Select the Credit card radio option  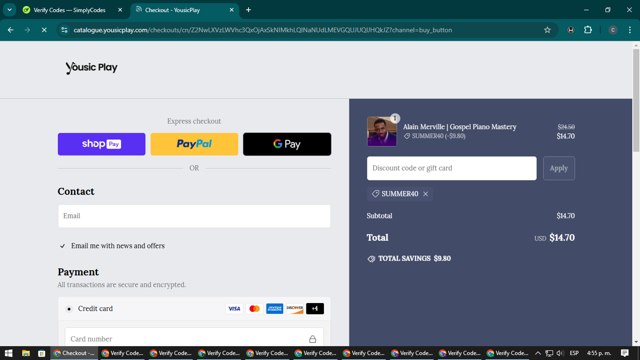click(69, 309)
